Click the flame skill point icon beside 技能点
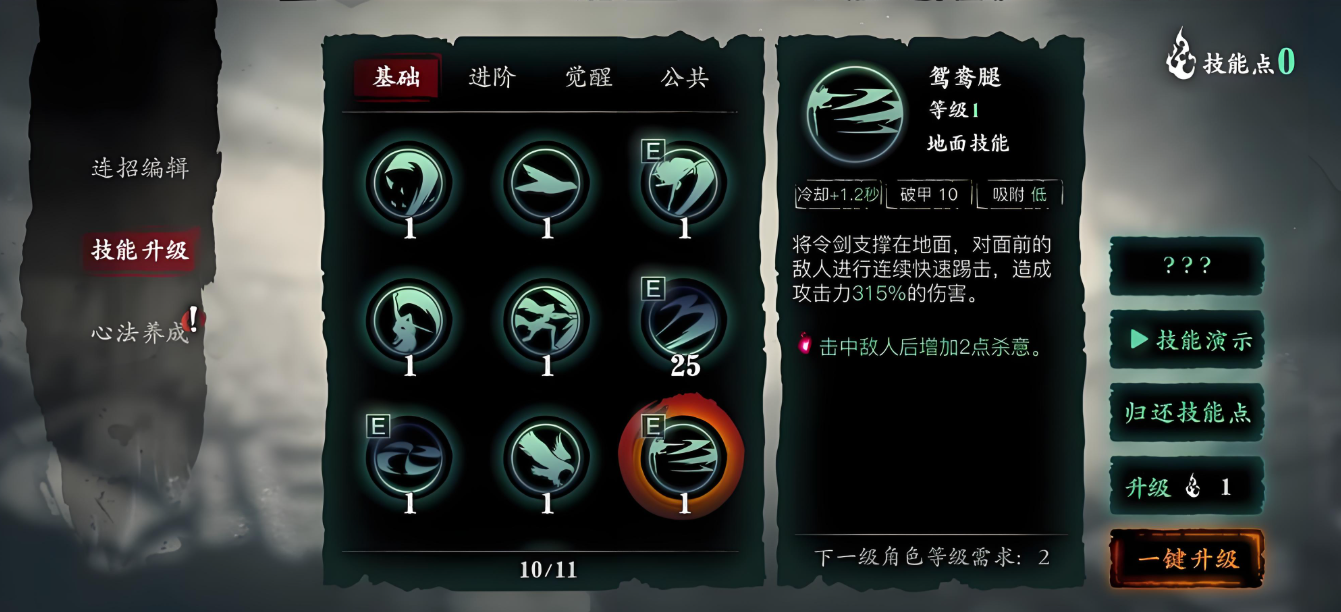 (1181, 55)
